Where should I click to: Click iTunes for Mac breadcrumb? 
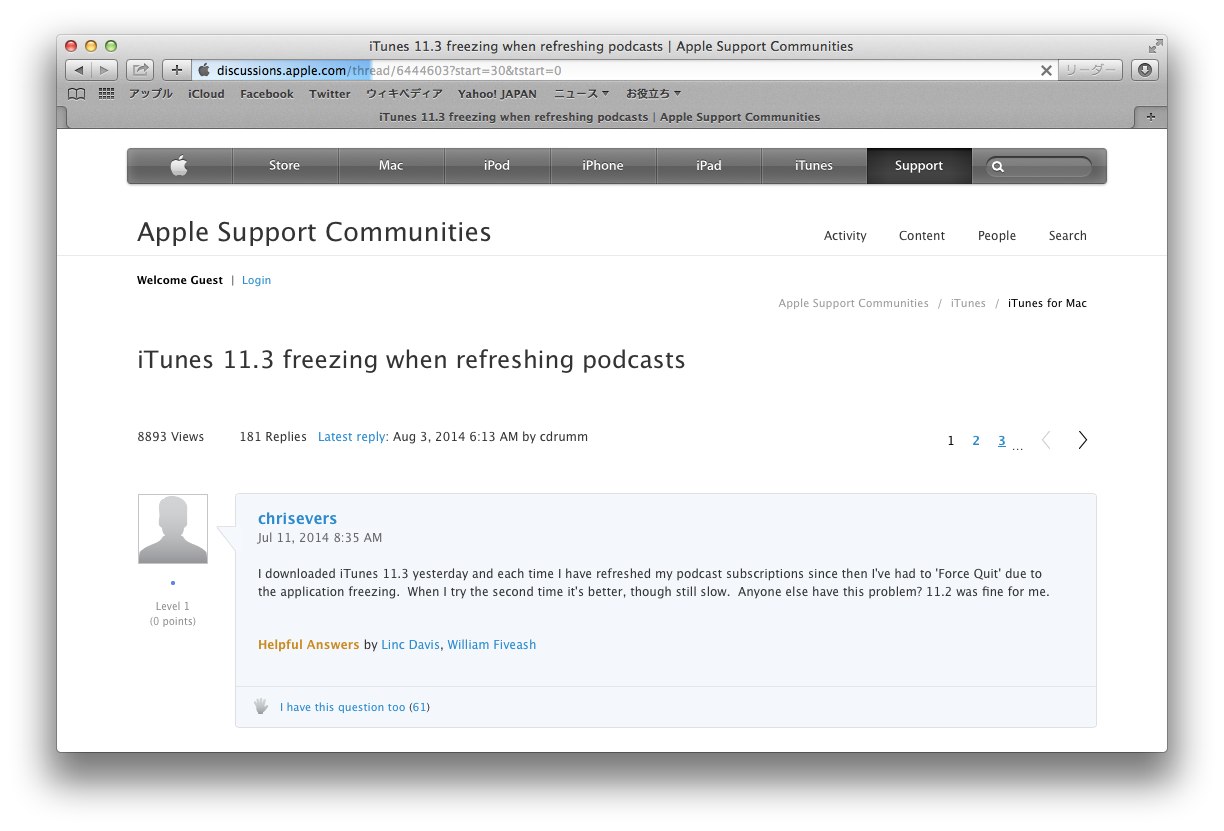pos(1047,303)
